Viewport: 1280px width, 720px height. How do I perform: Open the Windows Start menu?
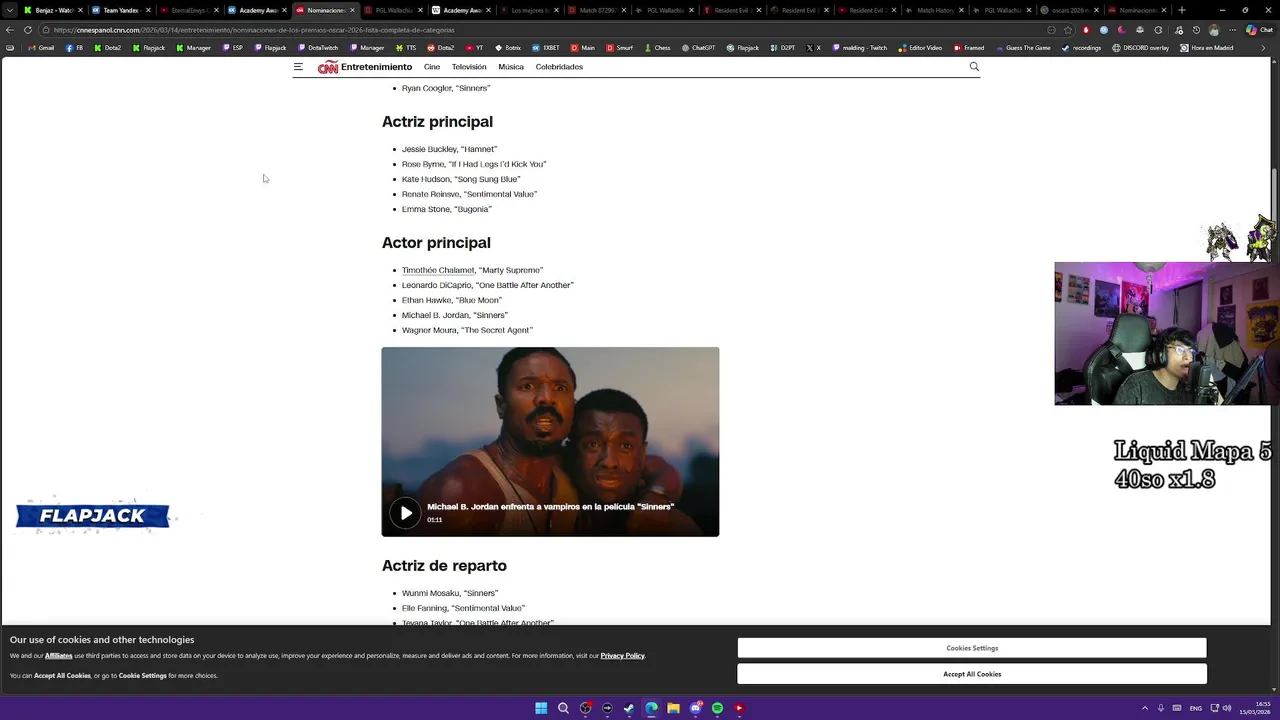pos(541,708)
